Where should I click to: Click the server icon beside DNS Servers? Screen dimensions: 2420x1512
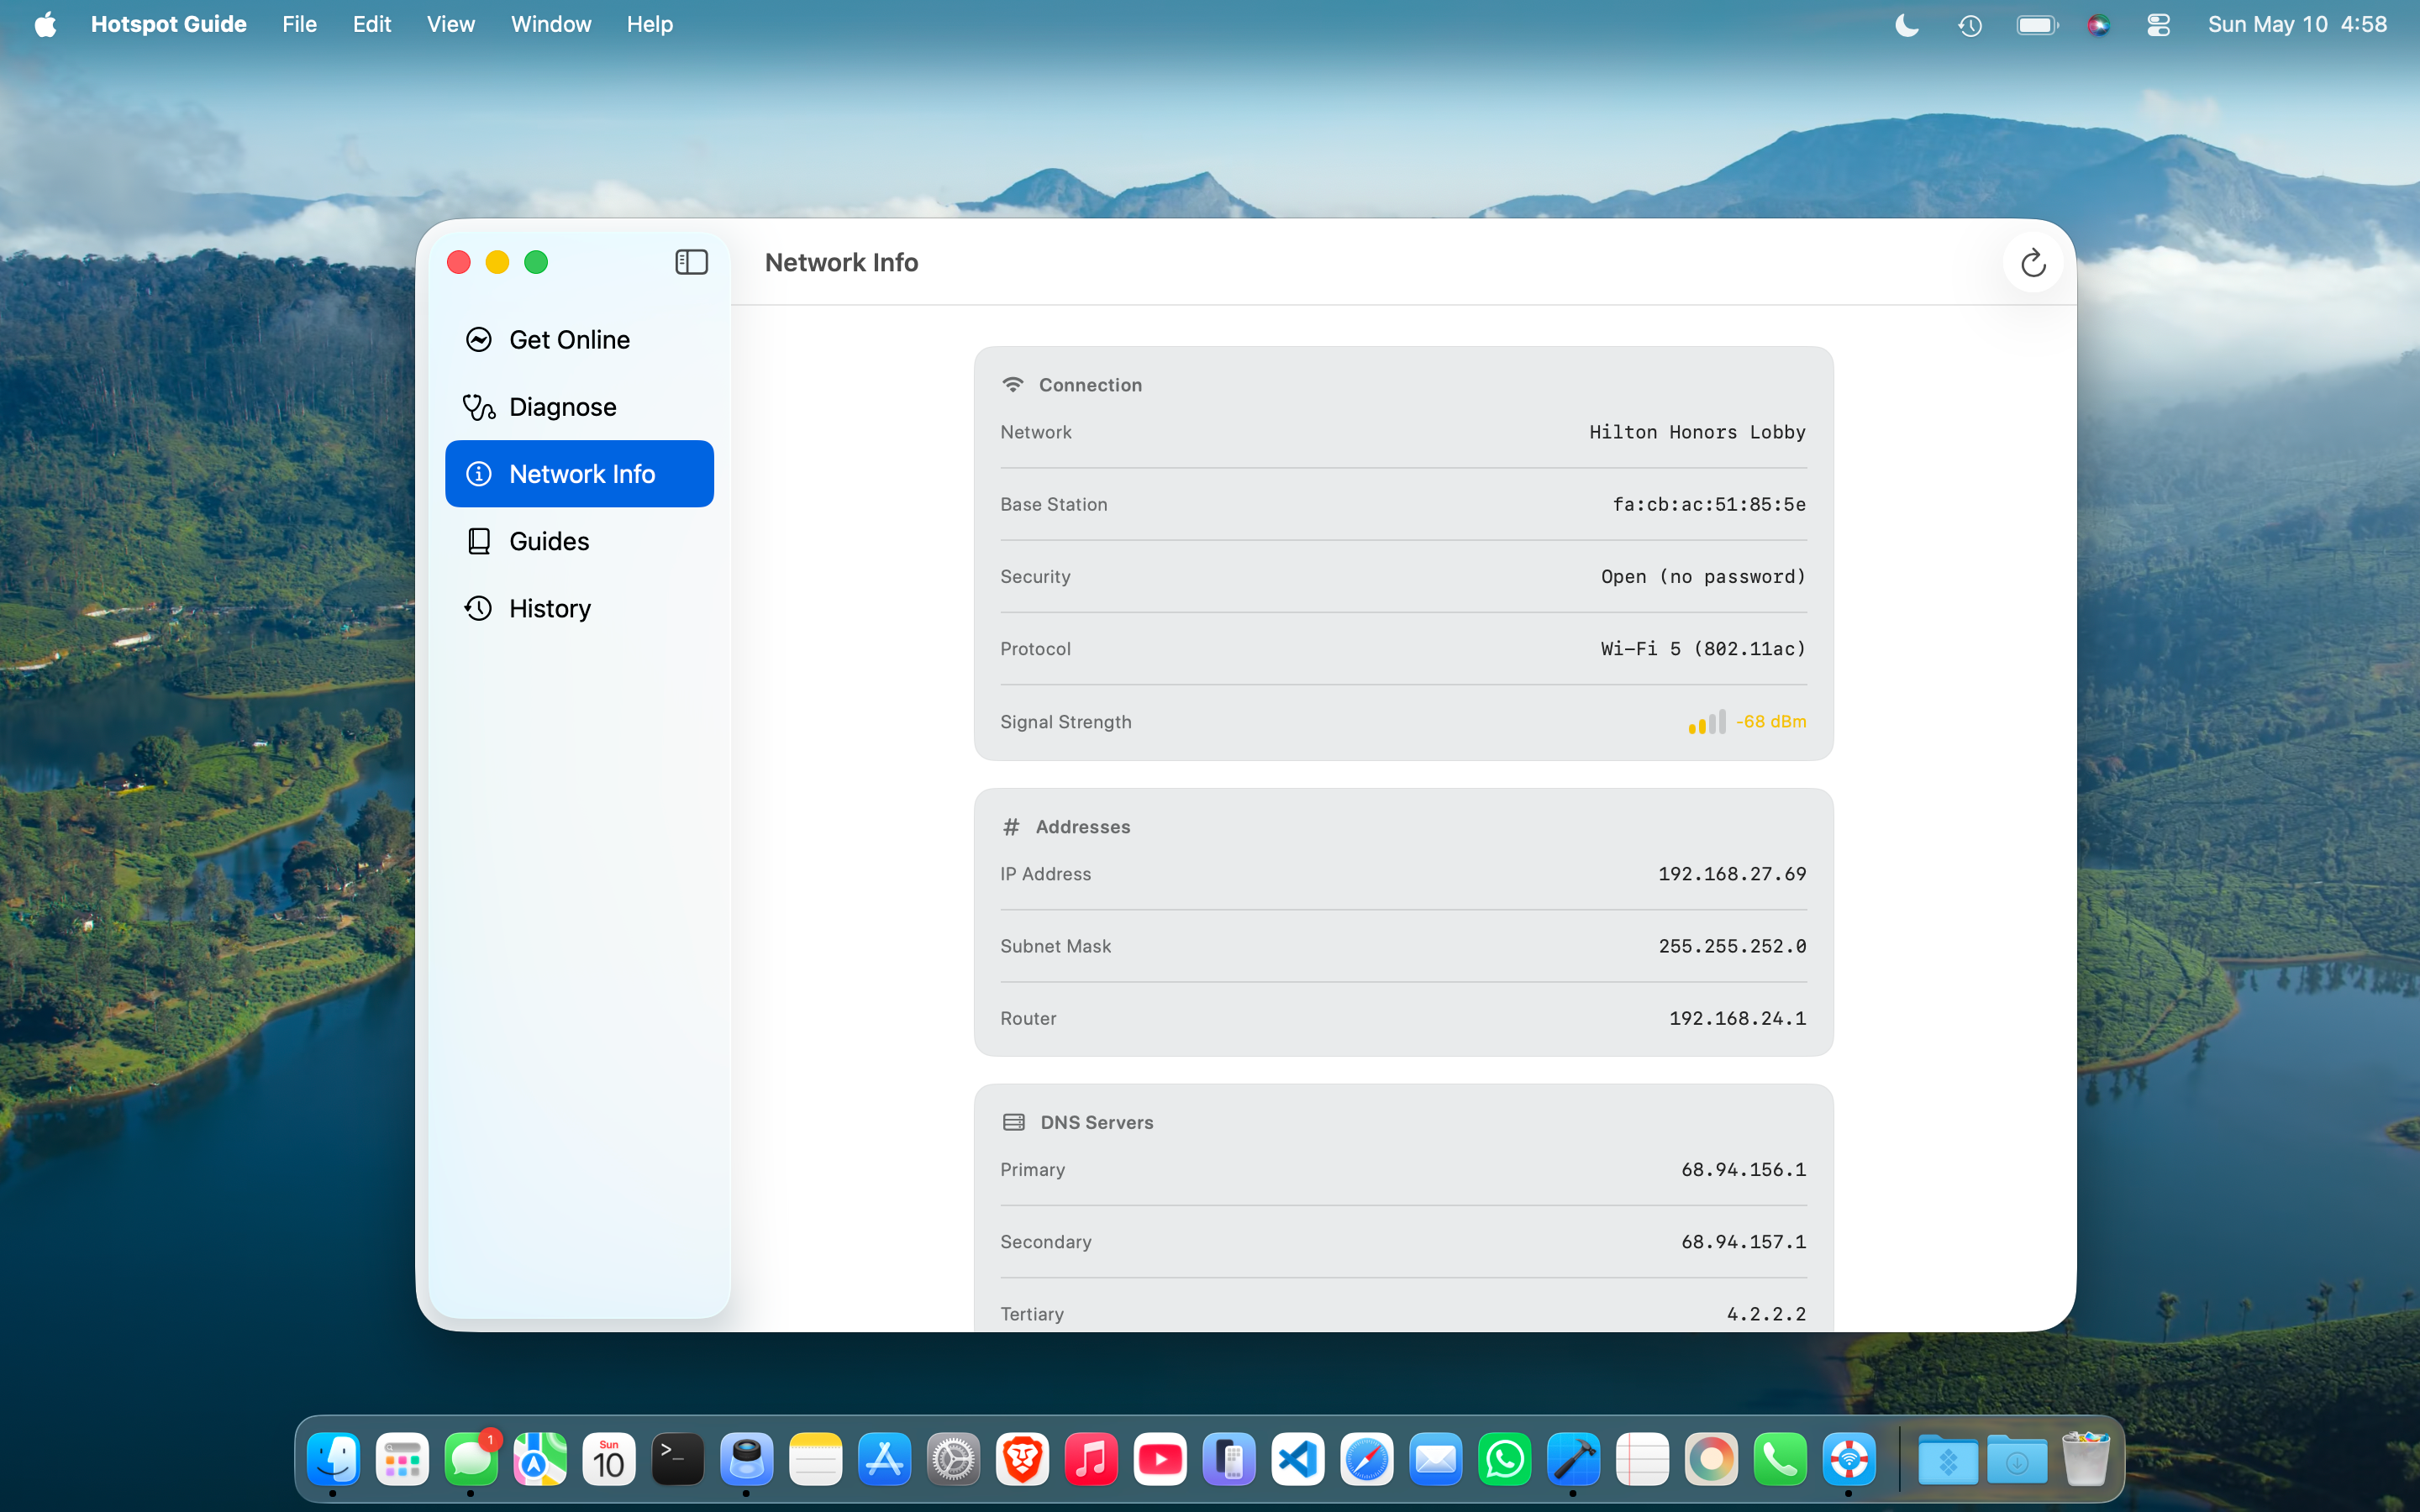click(1014, 1122)
